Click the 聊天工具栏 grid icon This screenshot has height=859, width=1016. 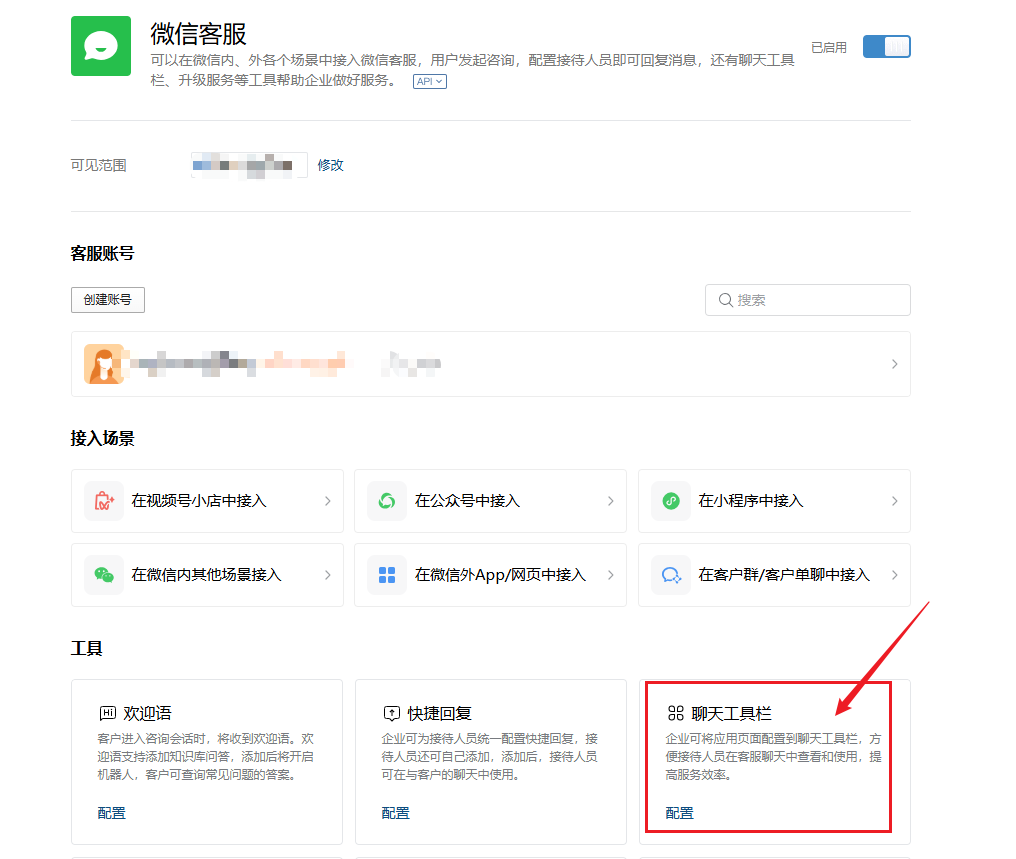[675, 713]
